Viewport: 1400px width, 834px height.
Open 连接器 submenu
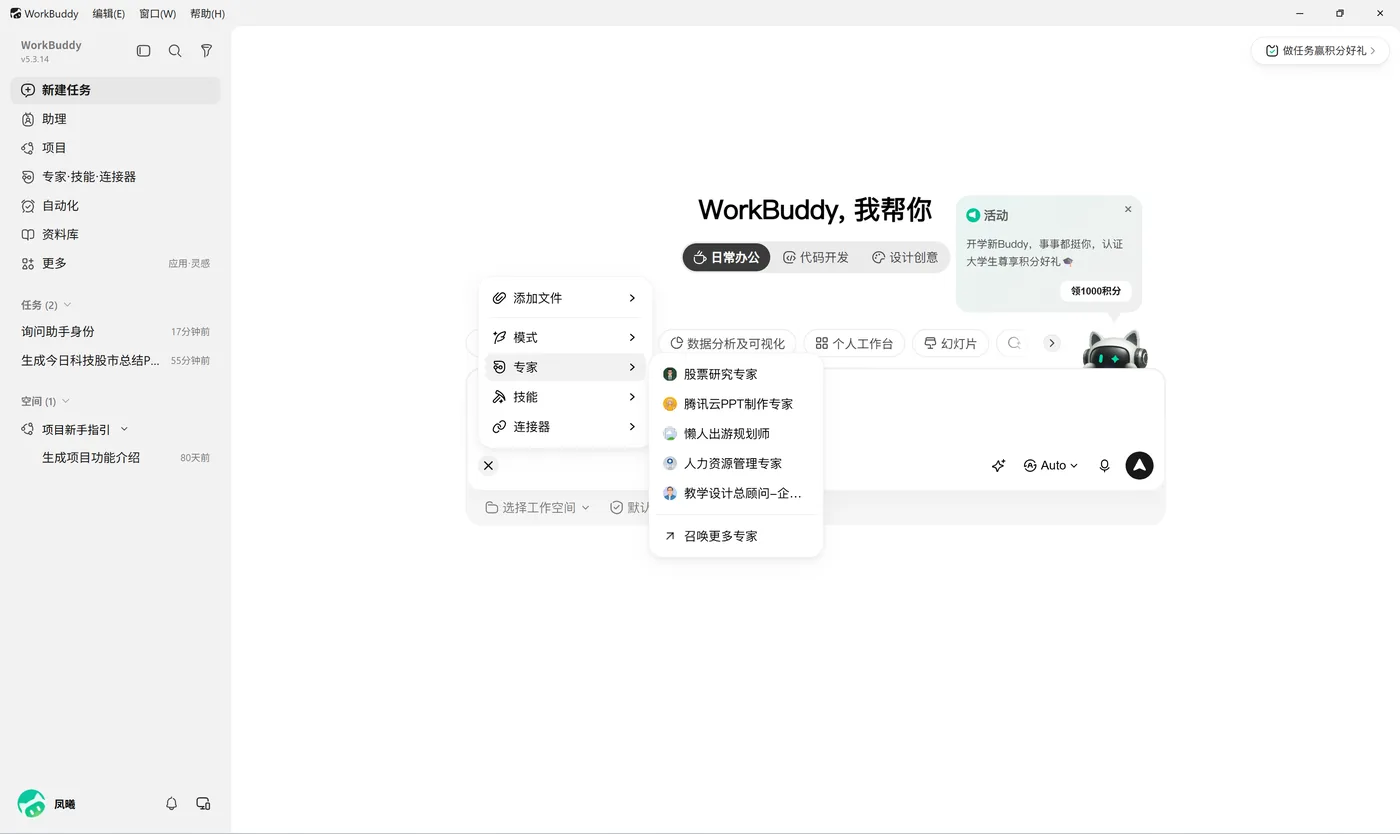[565, 427]
